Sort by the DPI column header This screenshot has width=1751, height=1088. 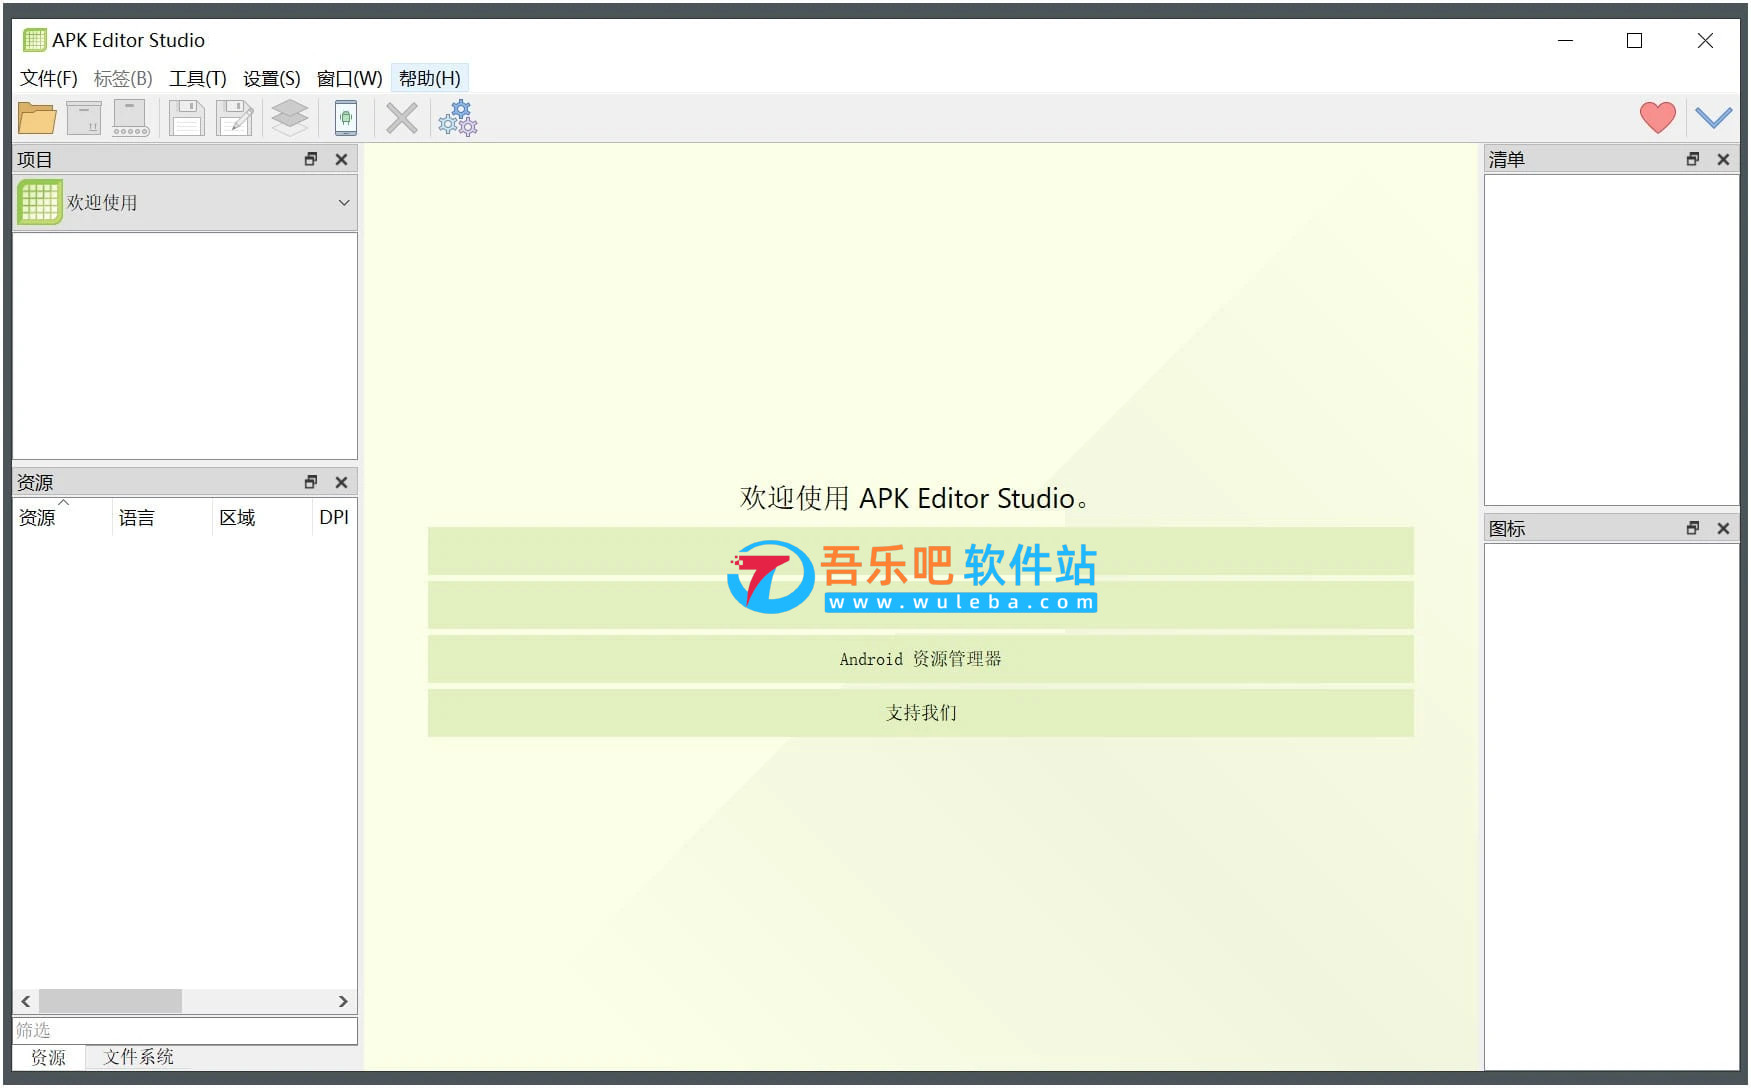click(334, 517)
